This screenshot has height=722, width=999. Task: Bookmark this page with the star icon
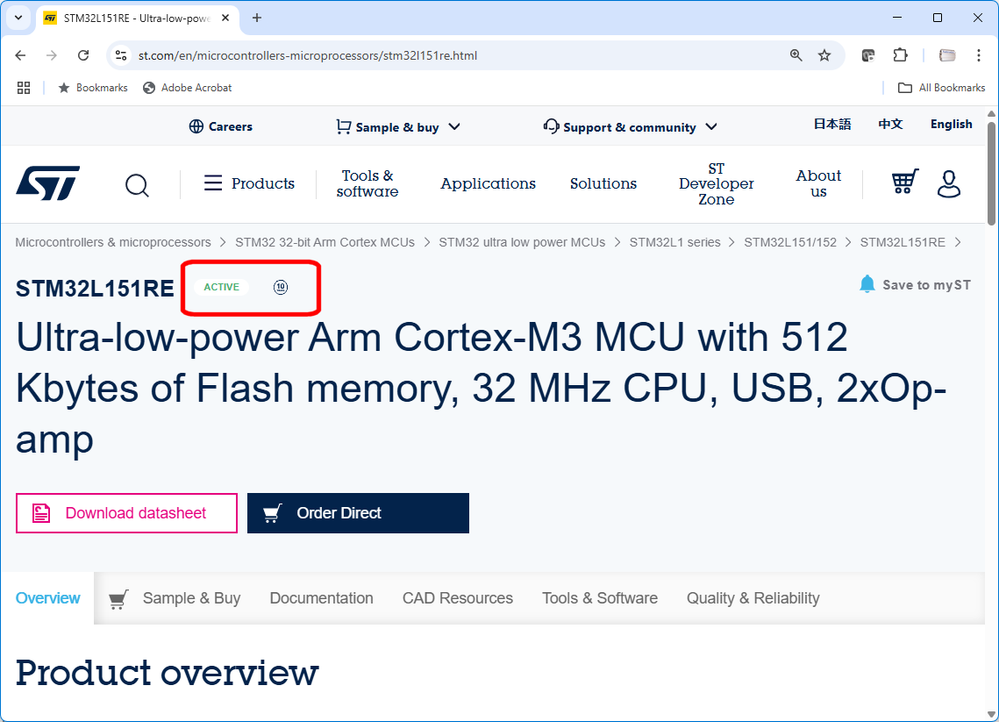click(x=824, y=55)
